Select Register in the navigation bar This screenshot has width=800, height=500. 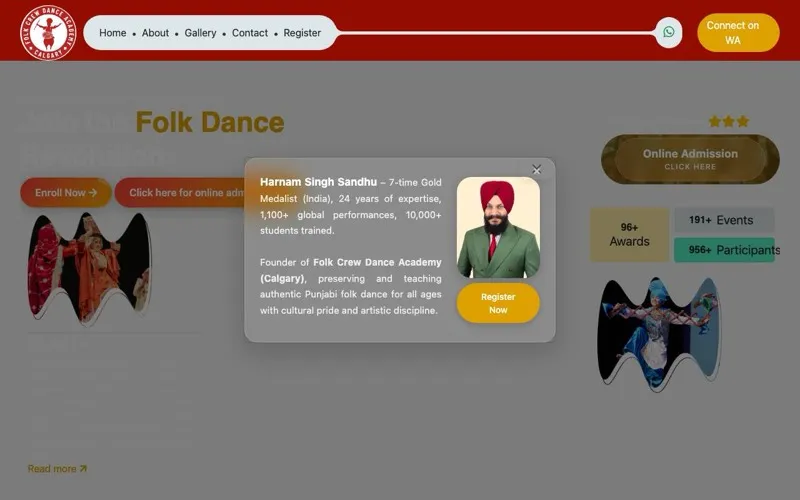[302, 33]
